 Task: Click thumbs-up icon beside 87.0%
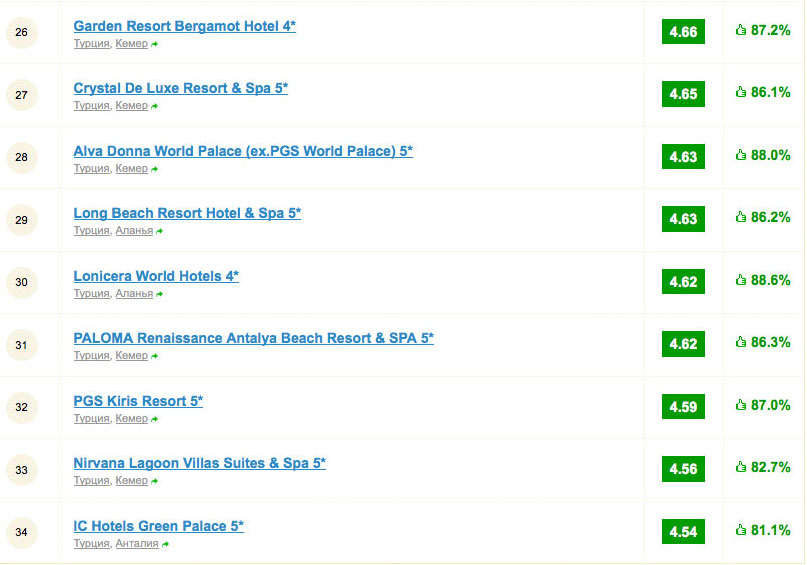741,405
